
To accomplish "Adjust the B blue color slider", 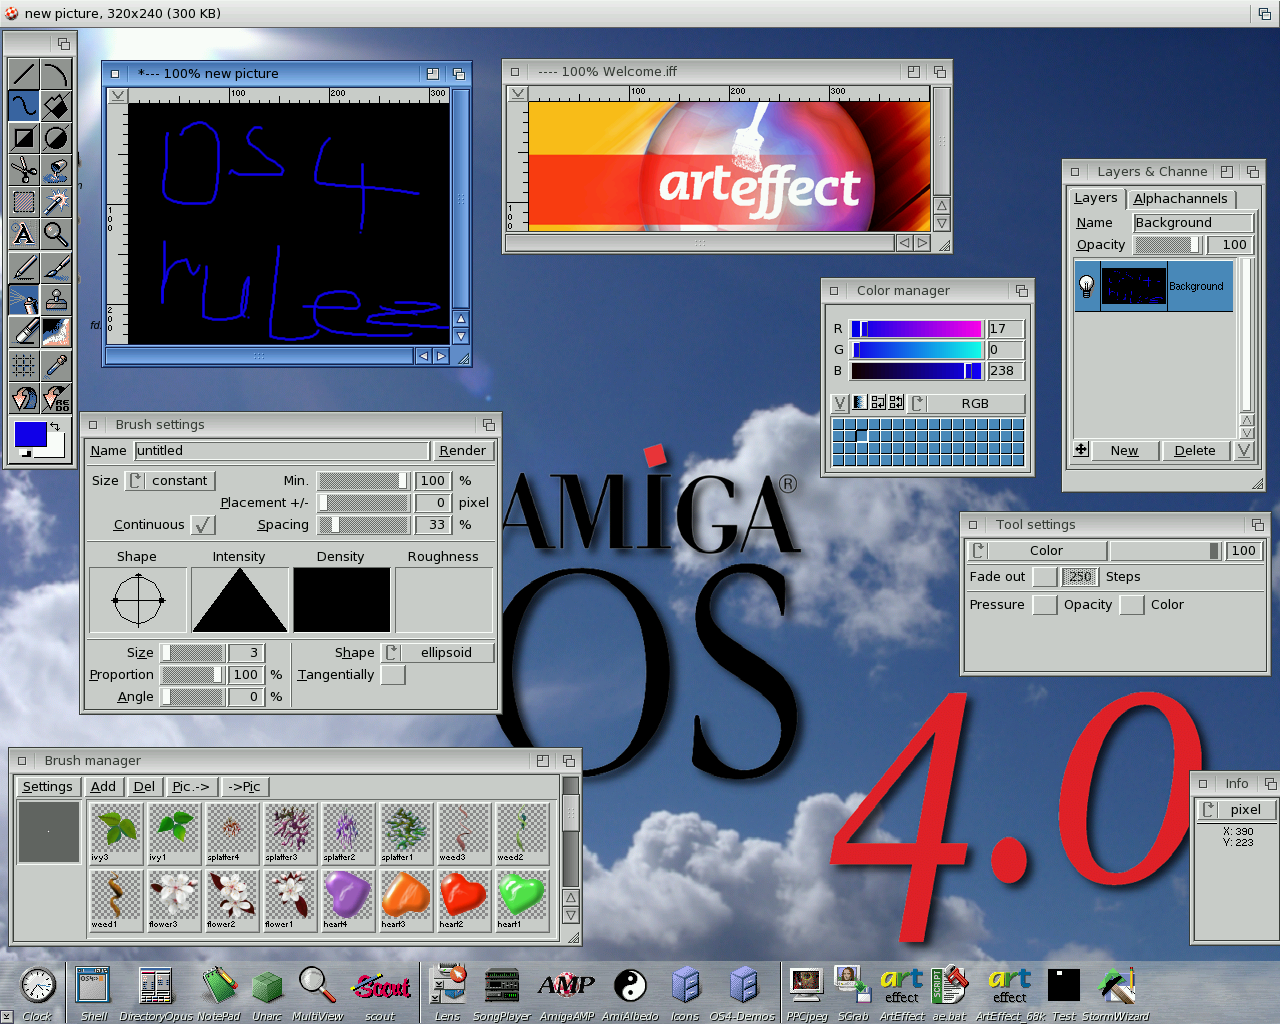I will click(916, 371).
